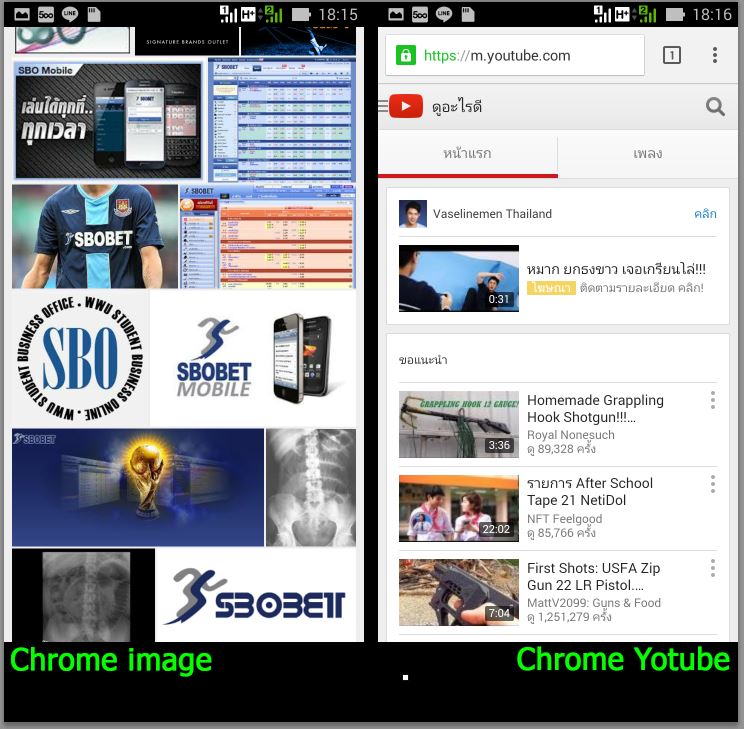Open Chrome tab switcher showing 1 tab
The height and width of the screenshot is (729, 744).
671,55
